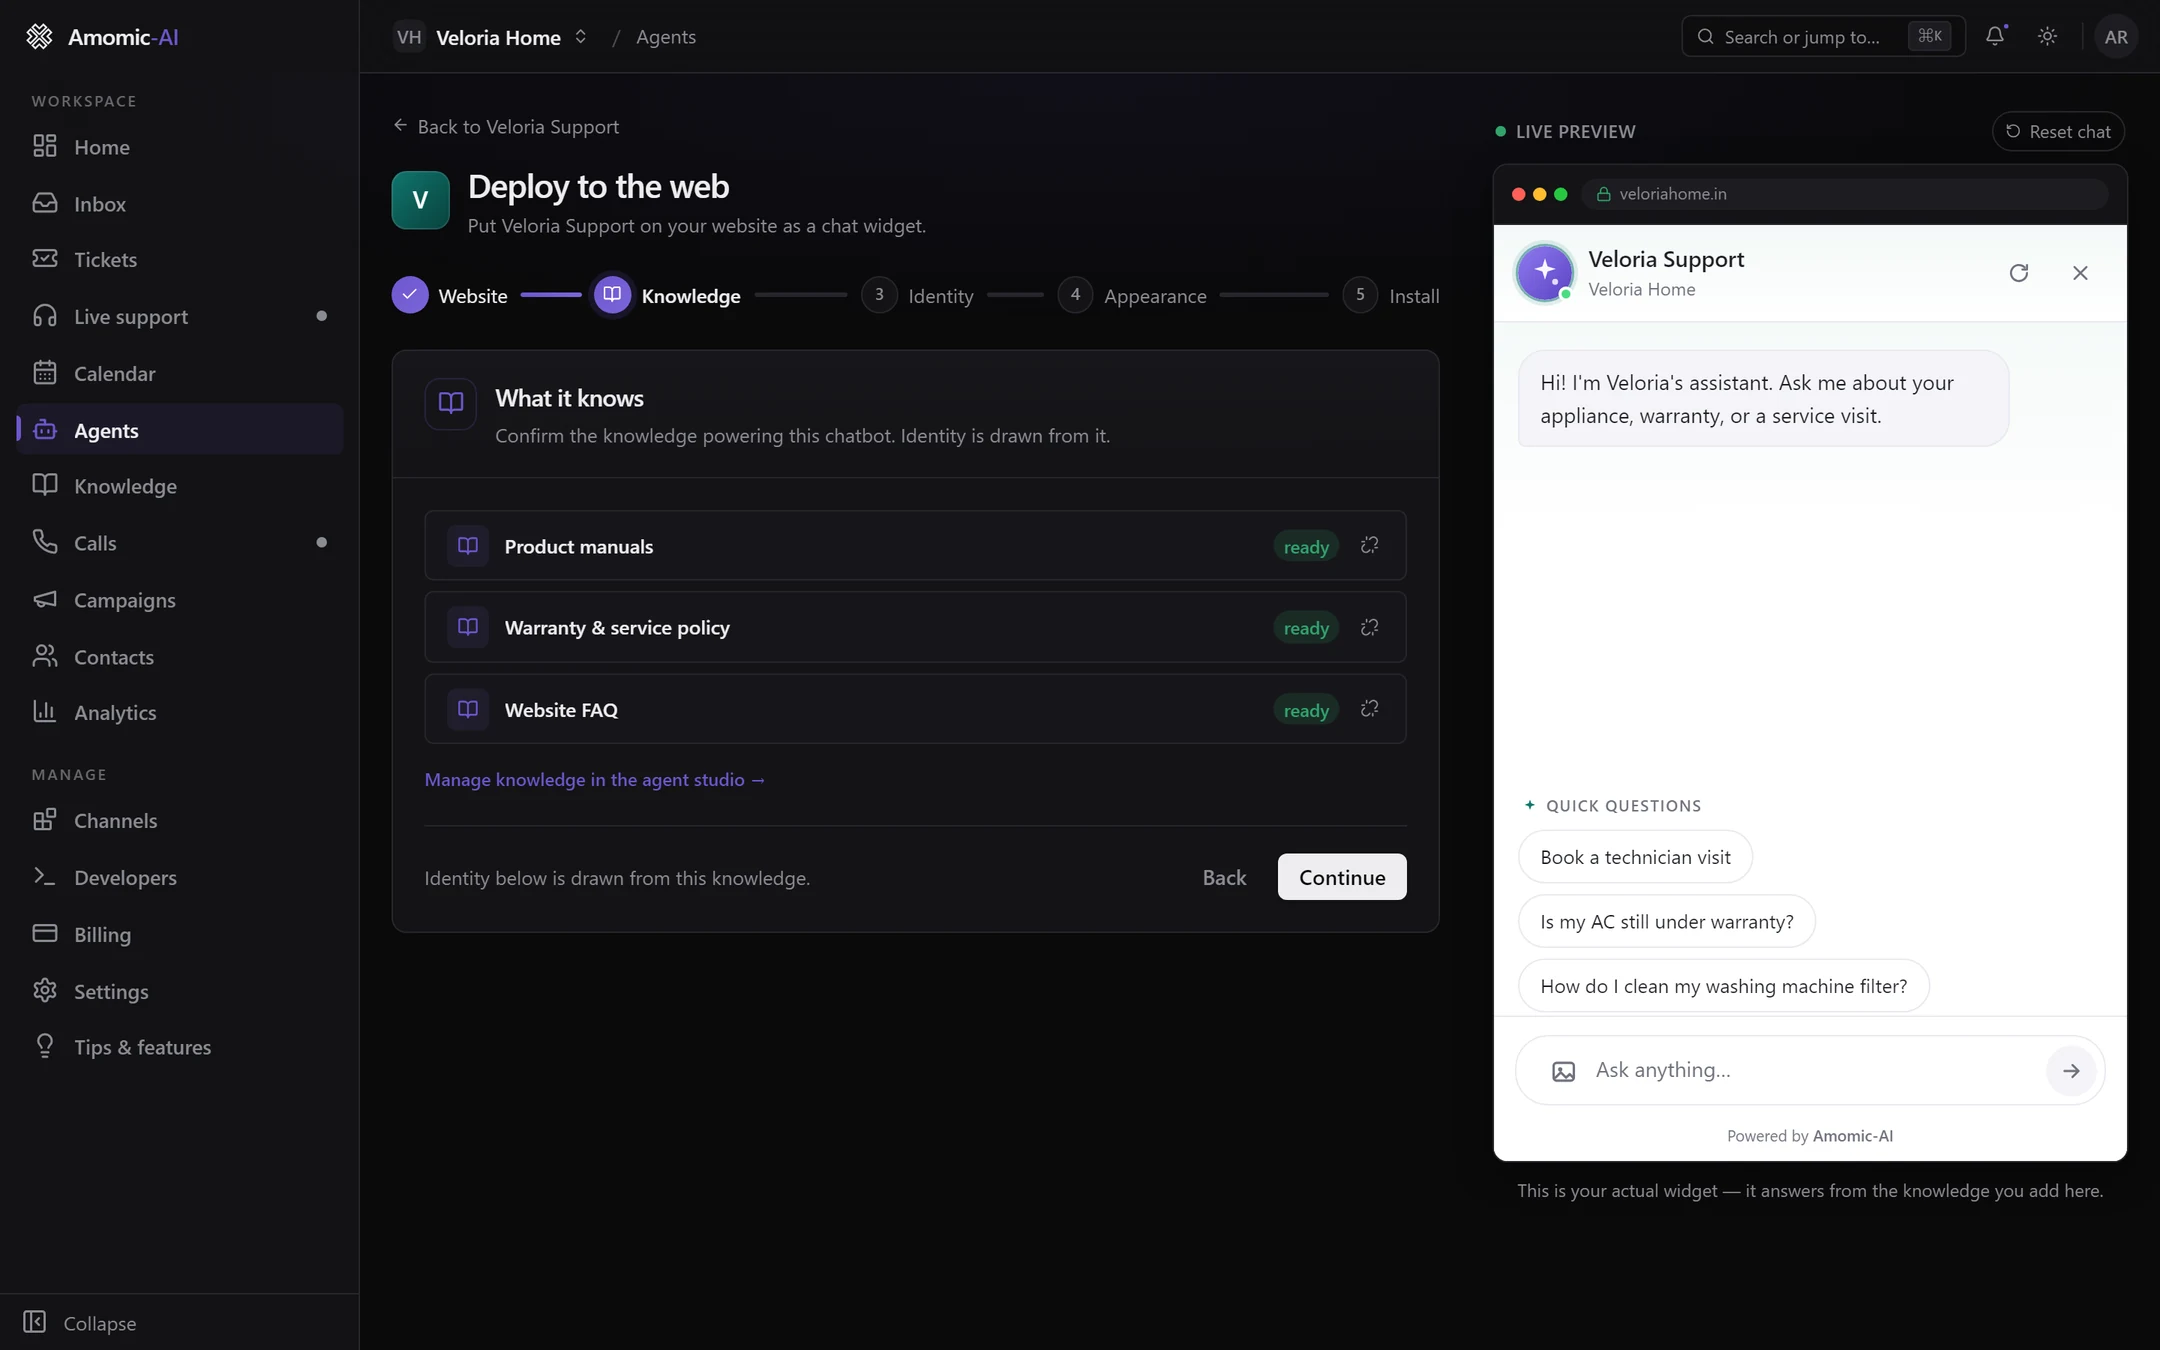Screen dimensions: 2160x1350
Task: Open Channels under Manage
Action: (x=180, y=821)
